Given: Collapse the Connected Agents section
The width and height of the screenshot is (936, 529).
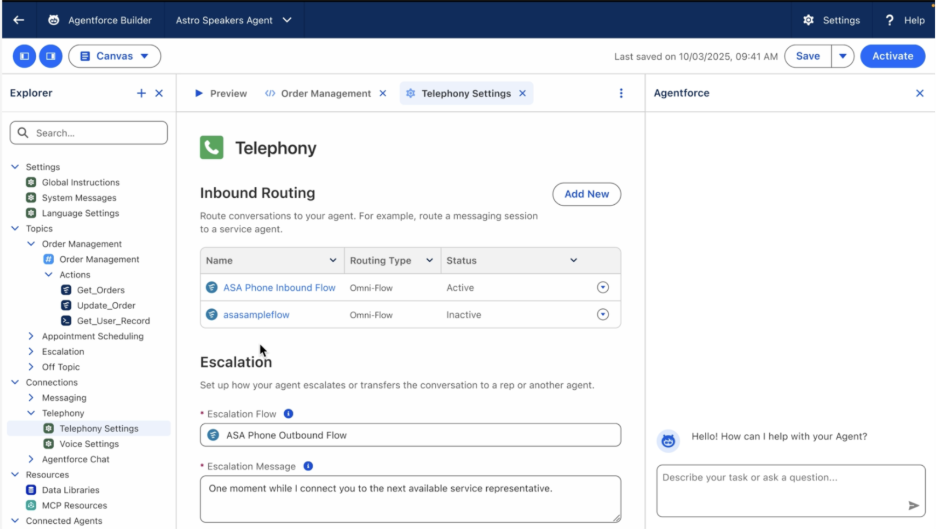Looking at the screenshot, I should (15, 521).
